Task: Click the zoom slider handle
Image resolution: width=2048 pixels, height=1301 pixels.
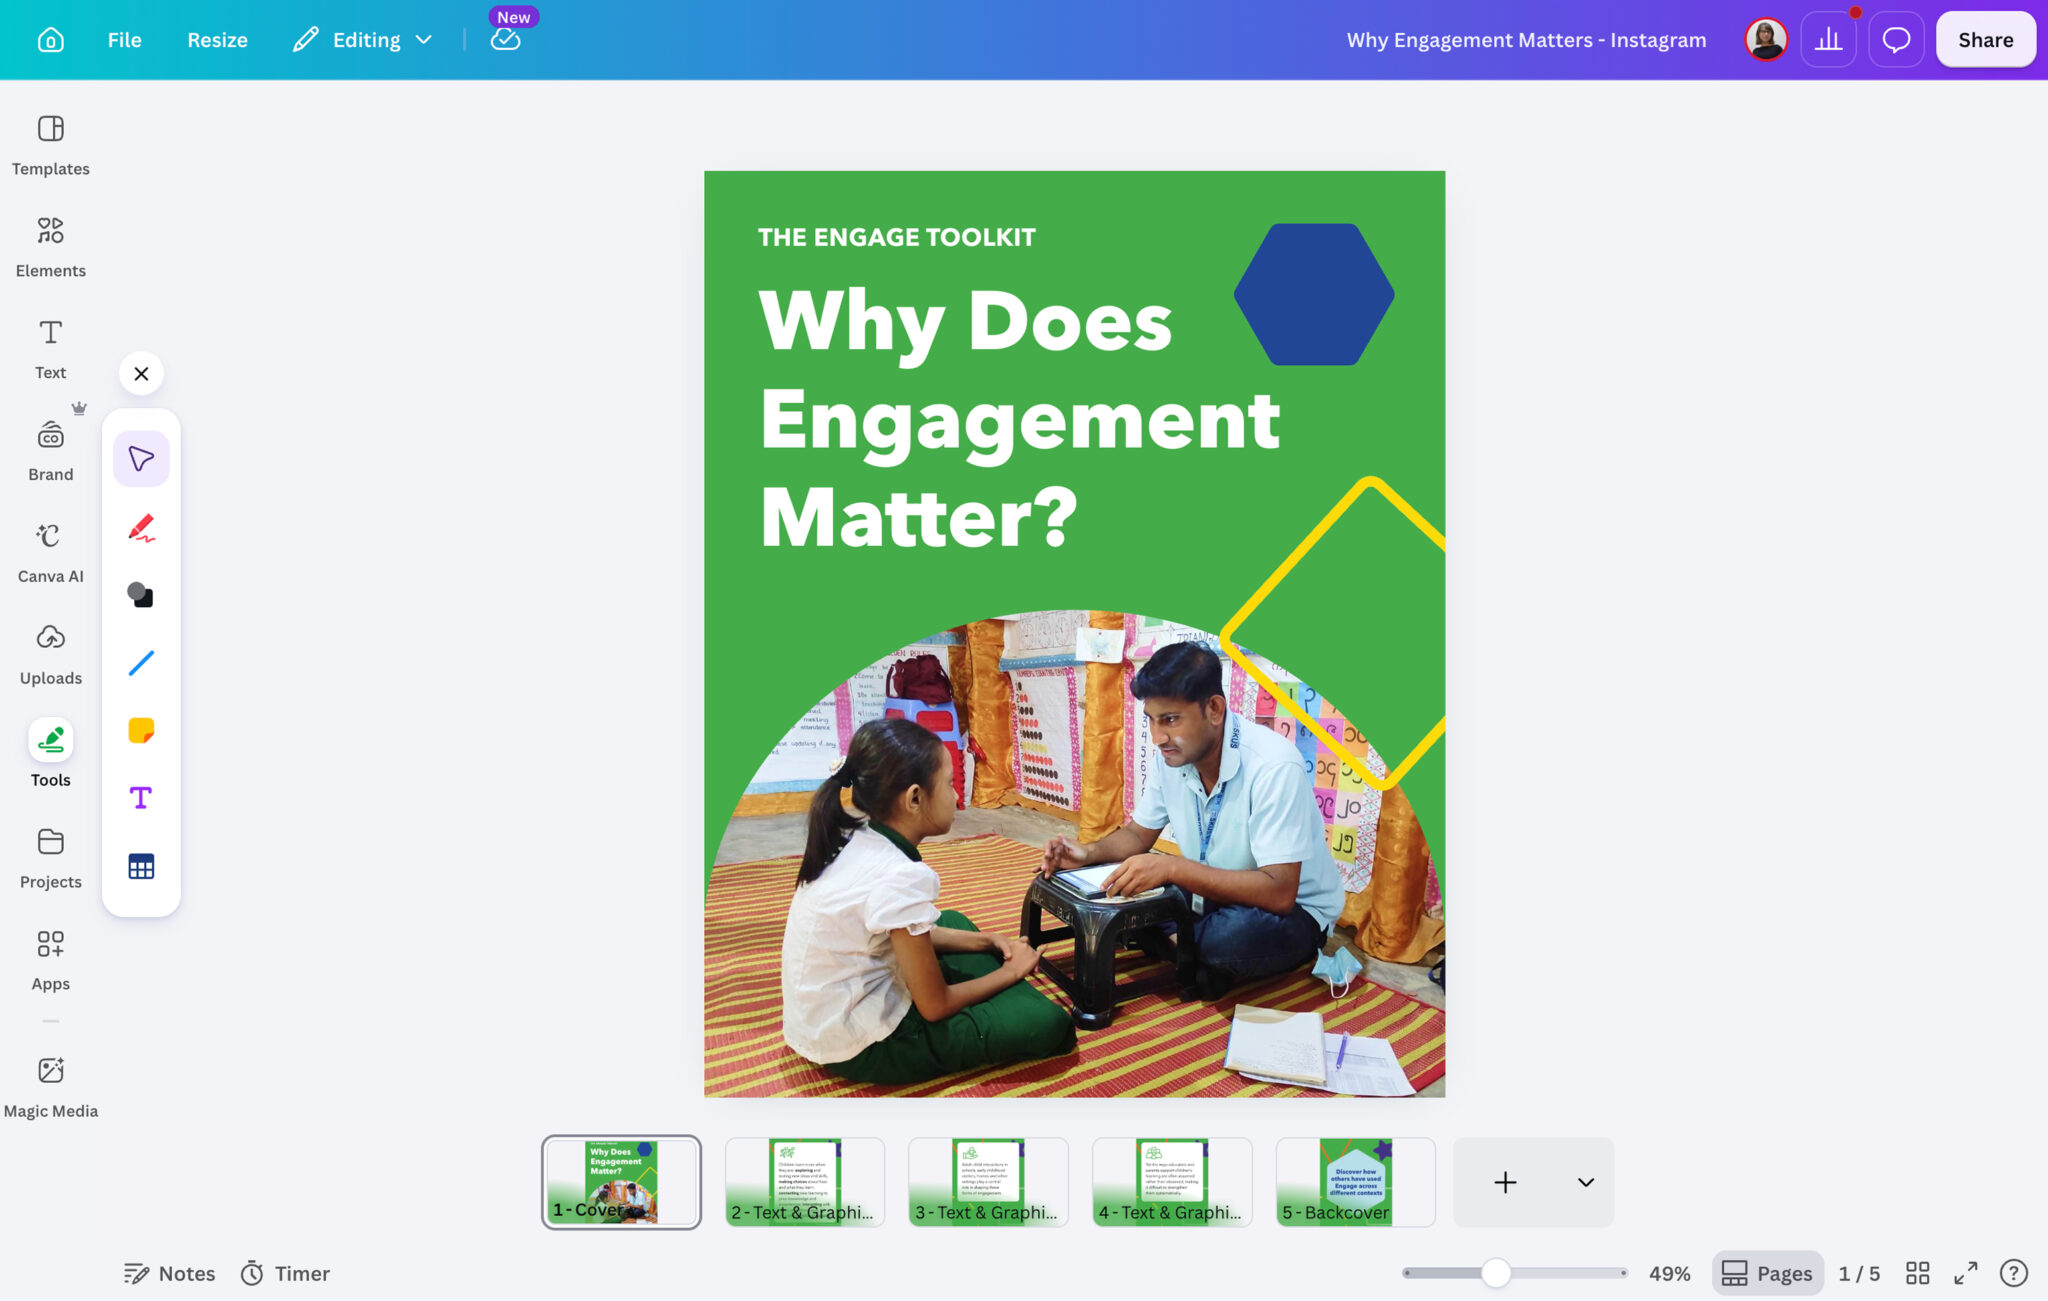Action: (x=1495, y=1273)
